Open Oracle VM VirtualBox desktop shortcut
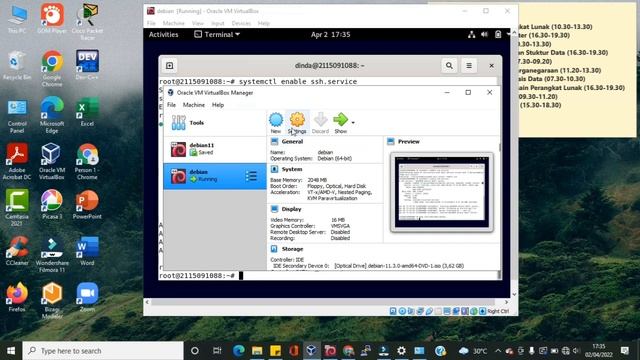 click(x=52, y=162)
